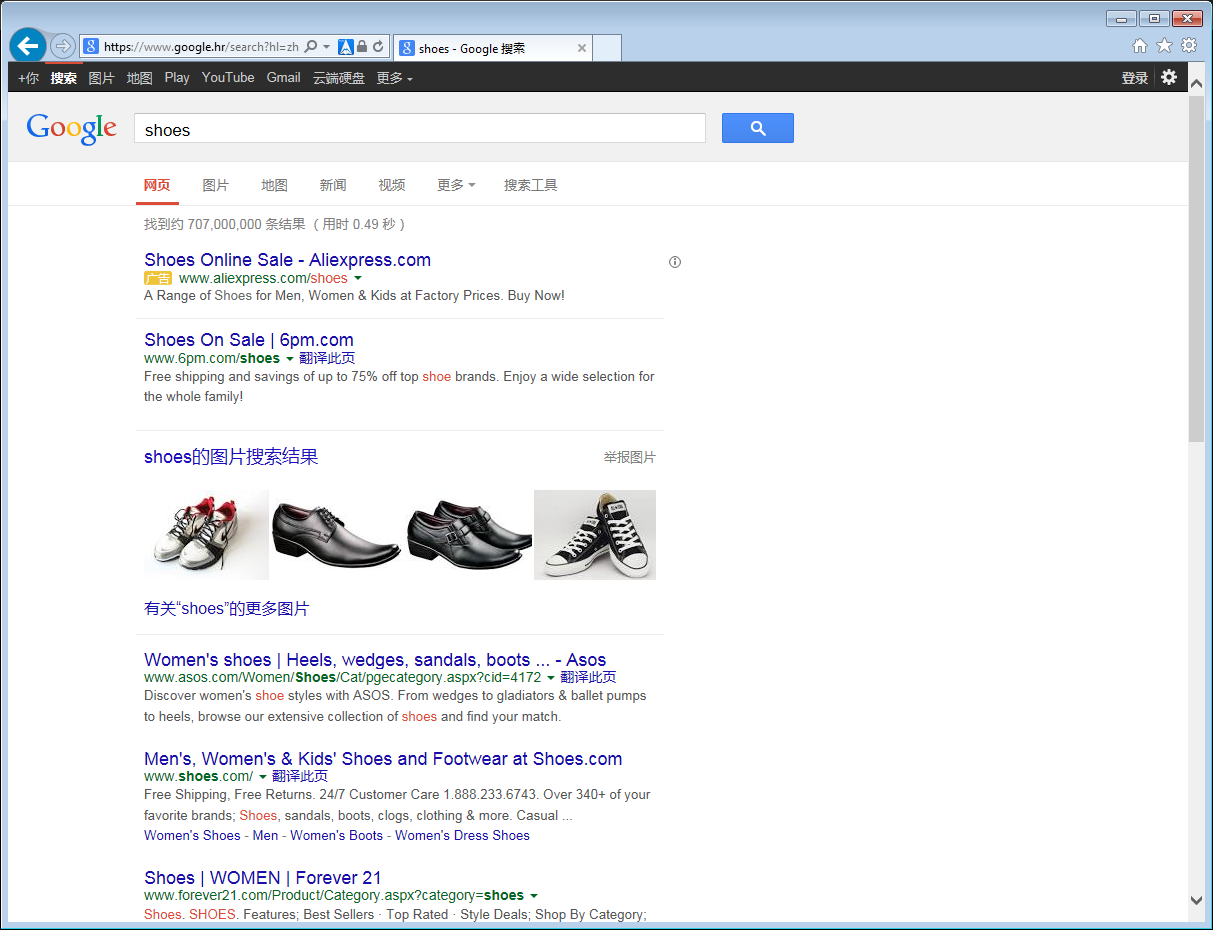Click the address bar URL field
Image resolution: width=1213 pixels, height=930 pixels.
(200, 47)
